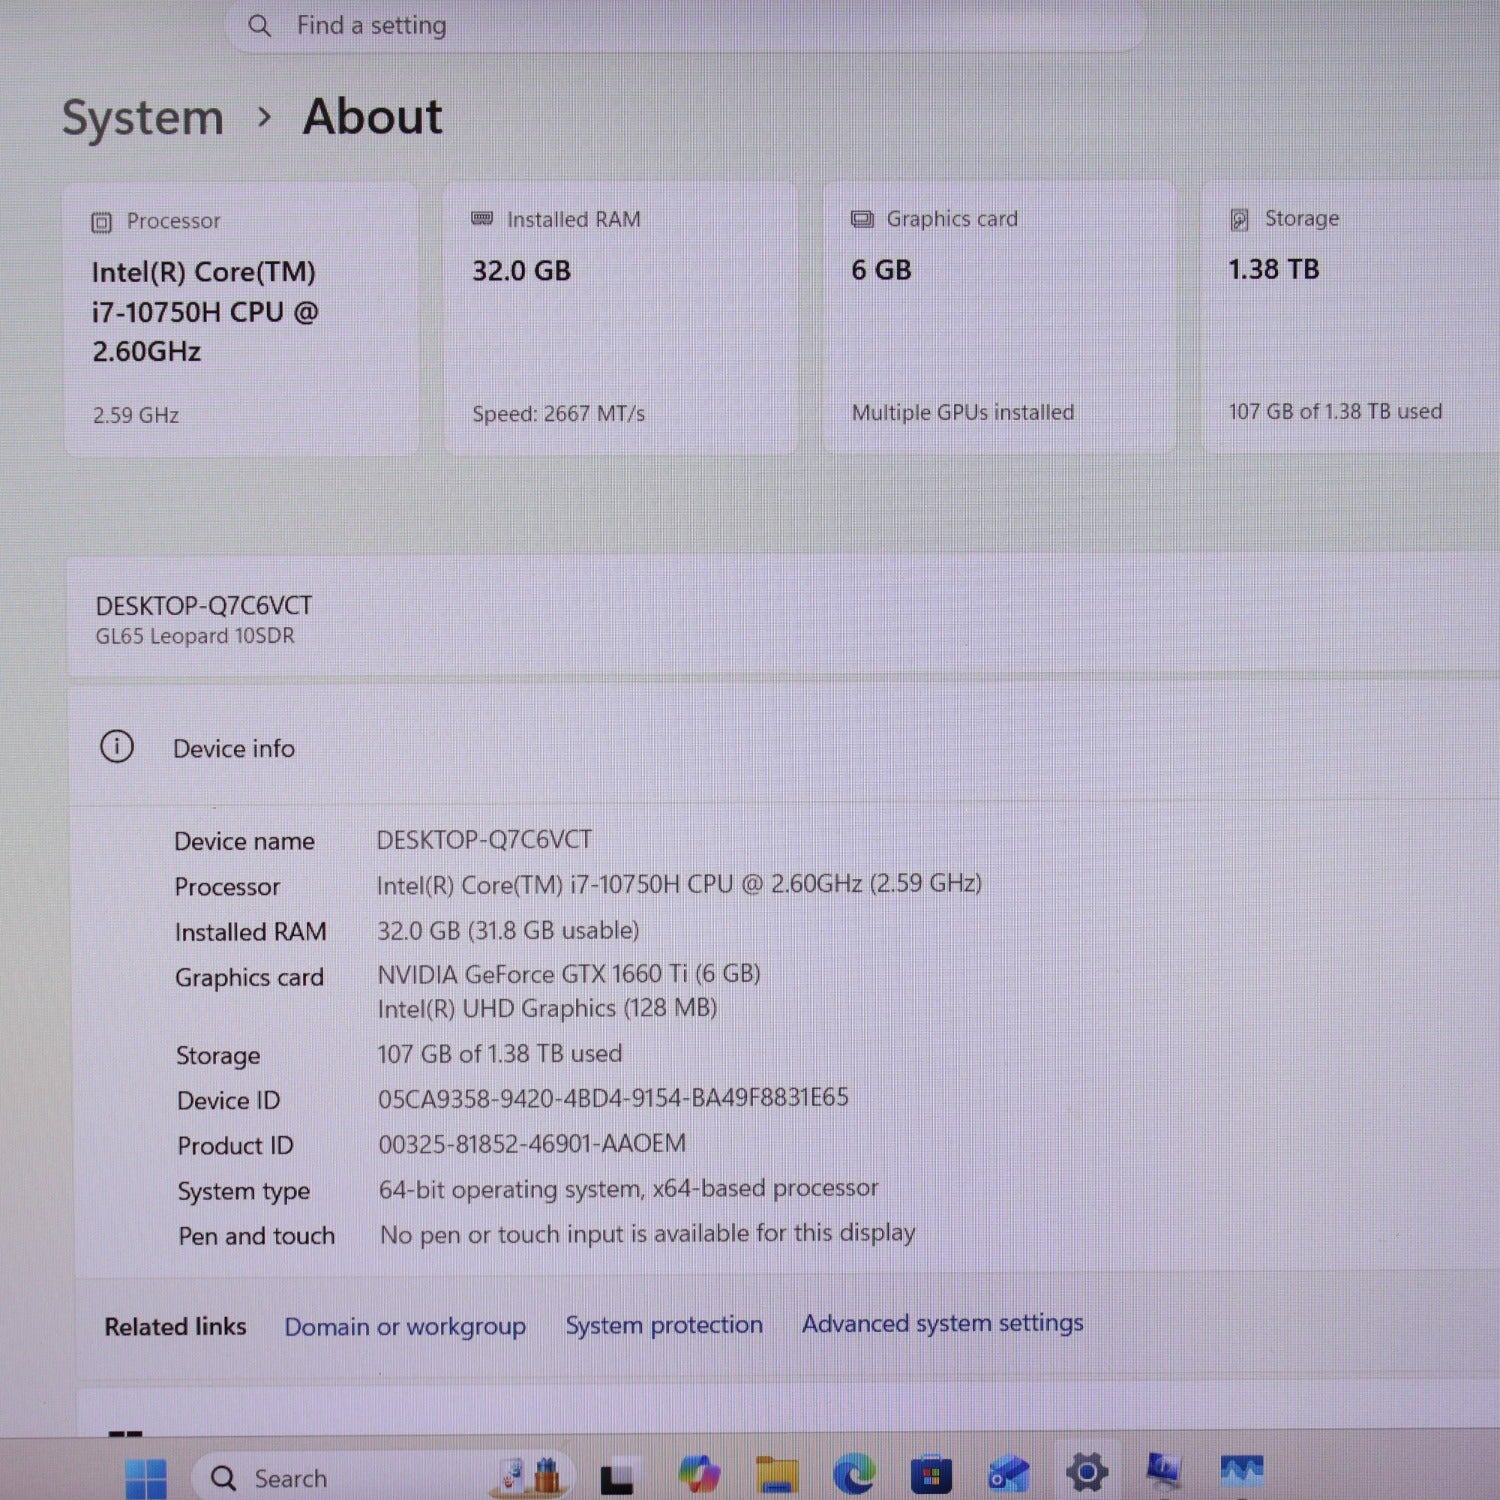This screenshot has height=1500, width=1500.
Task: Open the System protection link
Action: point(664,1324)
